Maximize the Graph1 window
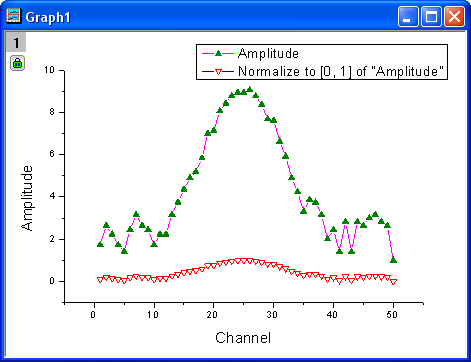The width and height of the screenshot is (471, 362). tap(431, 17)
